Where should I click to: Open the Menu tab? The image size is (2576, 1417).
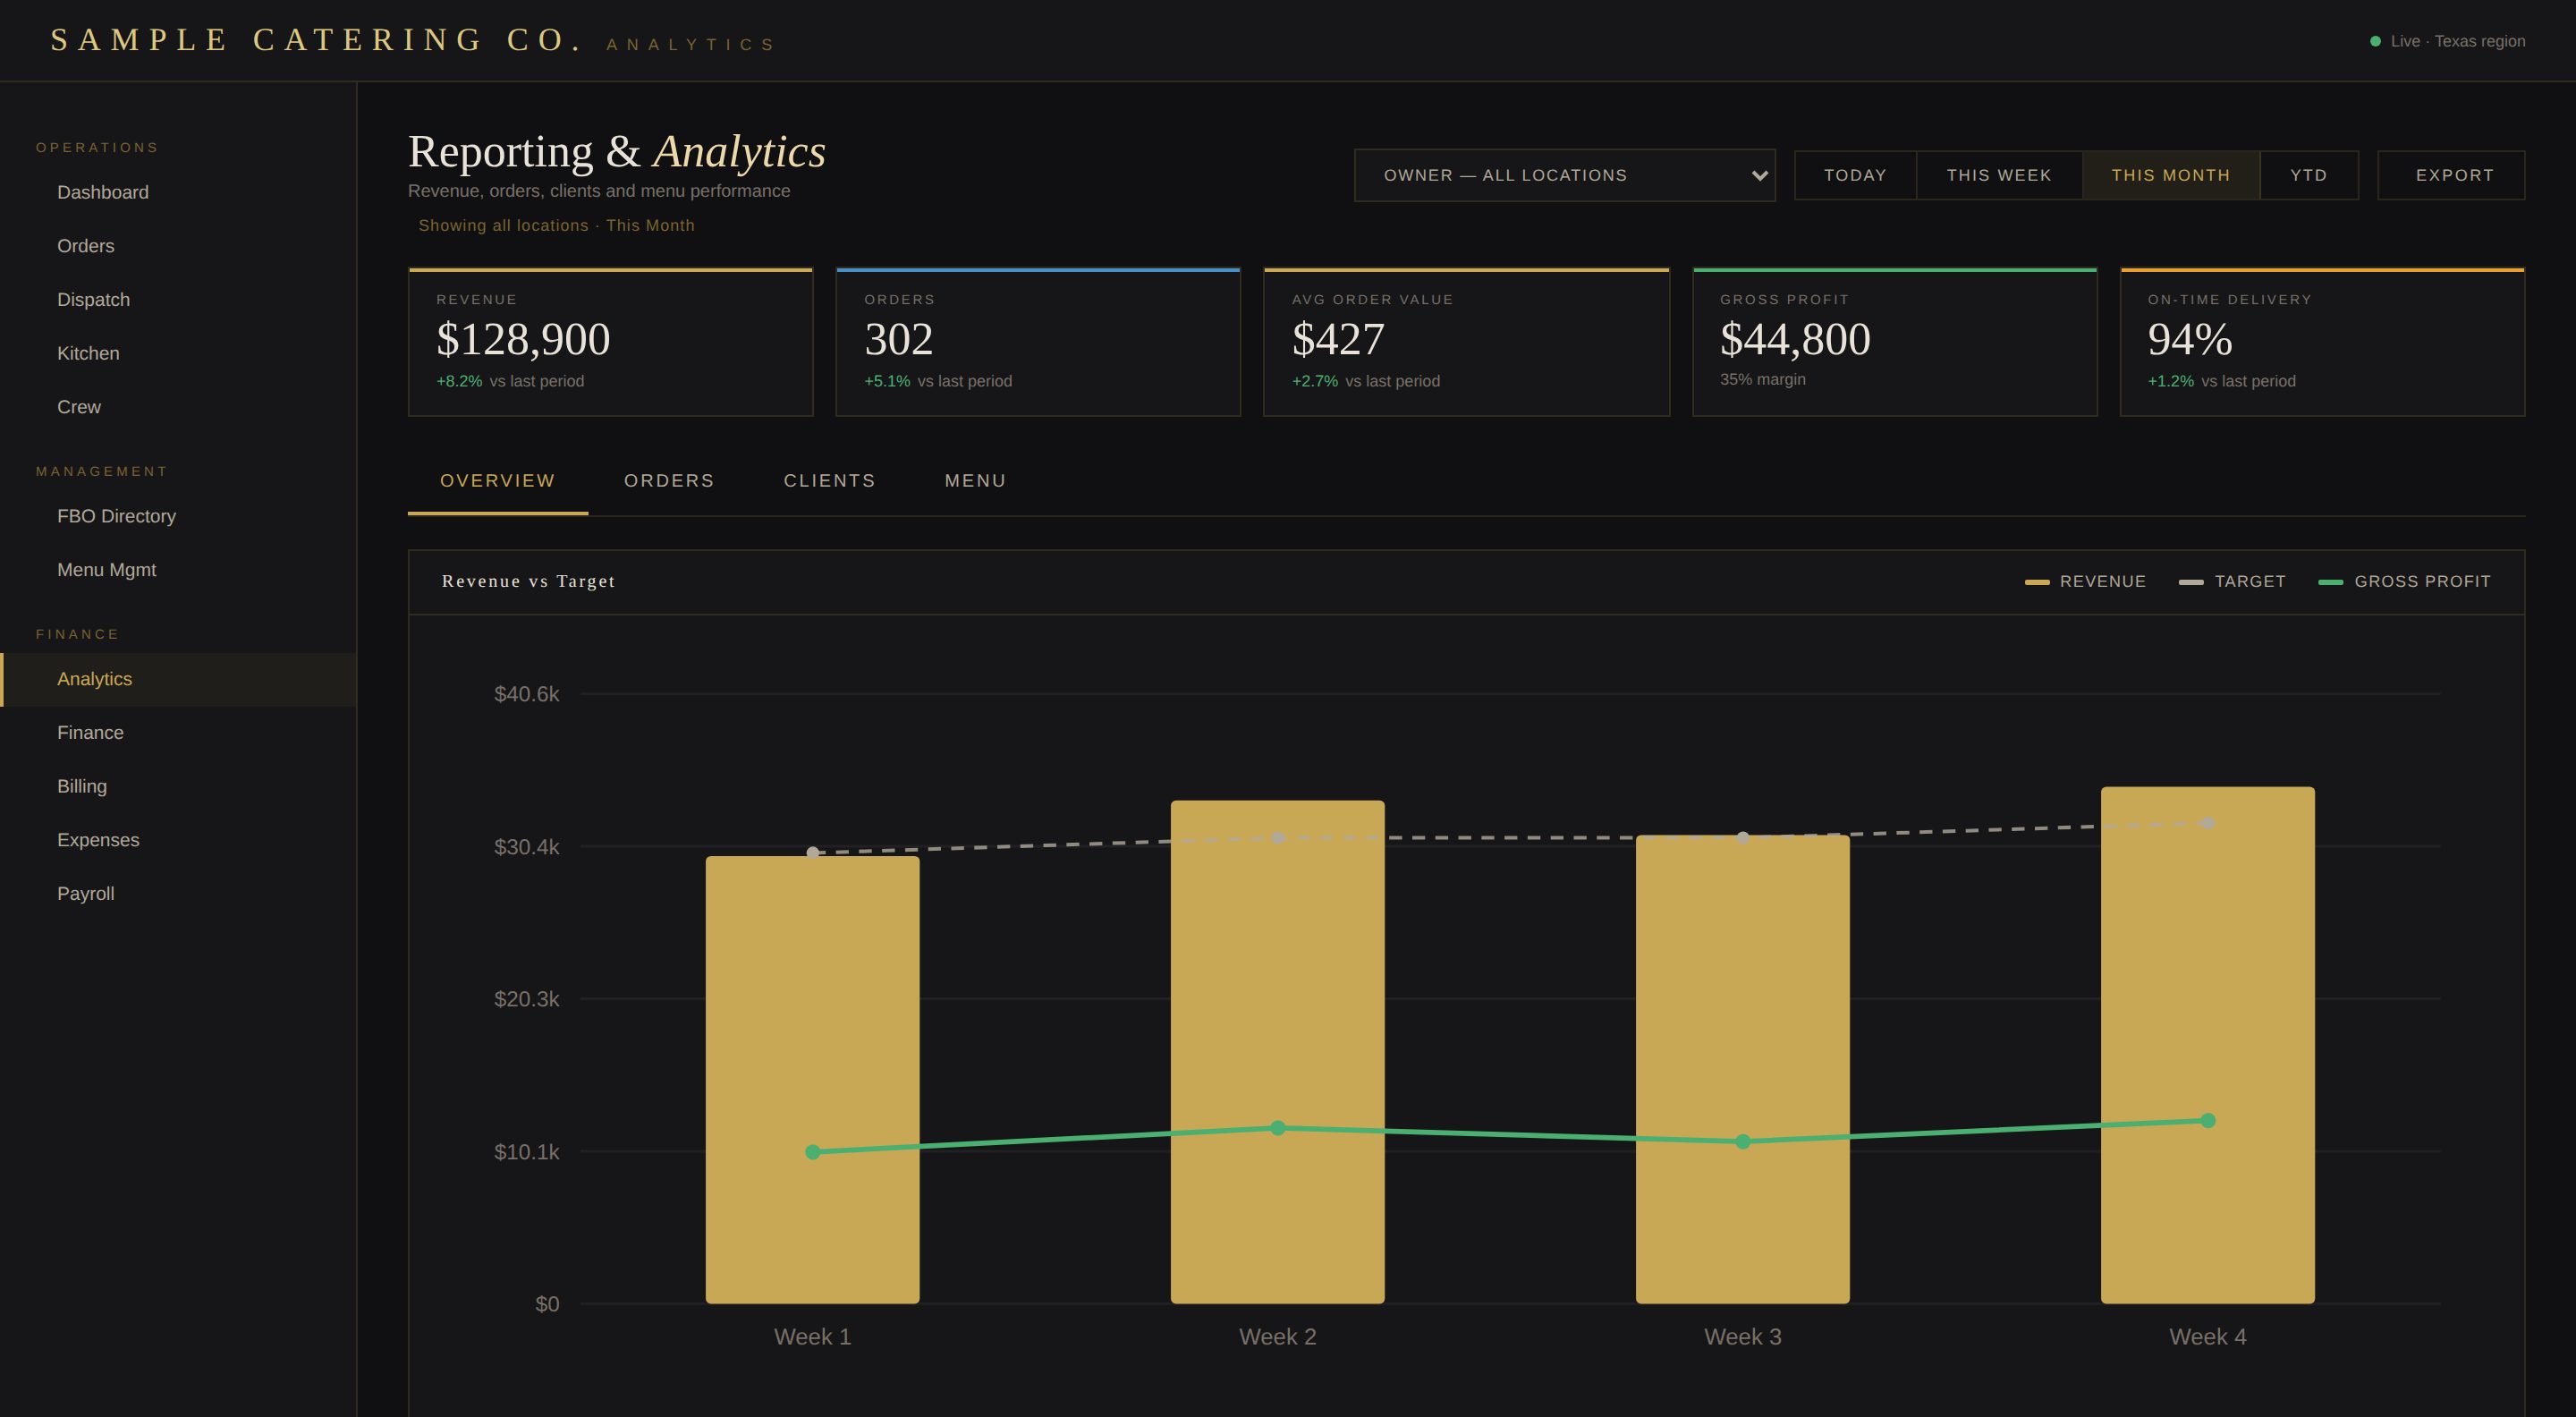pyautogui.click(x=975, y=481)
